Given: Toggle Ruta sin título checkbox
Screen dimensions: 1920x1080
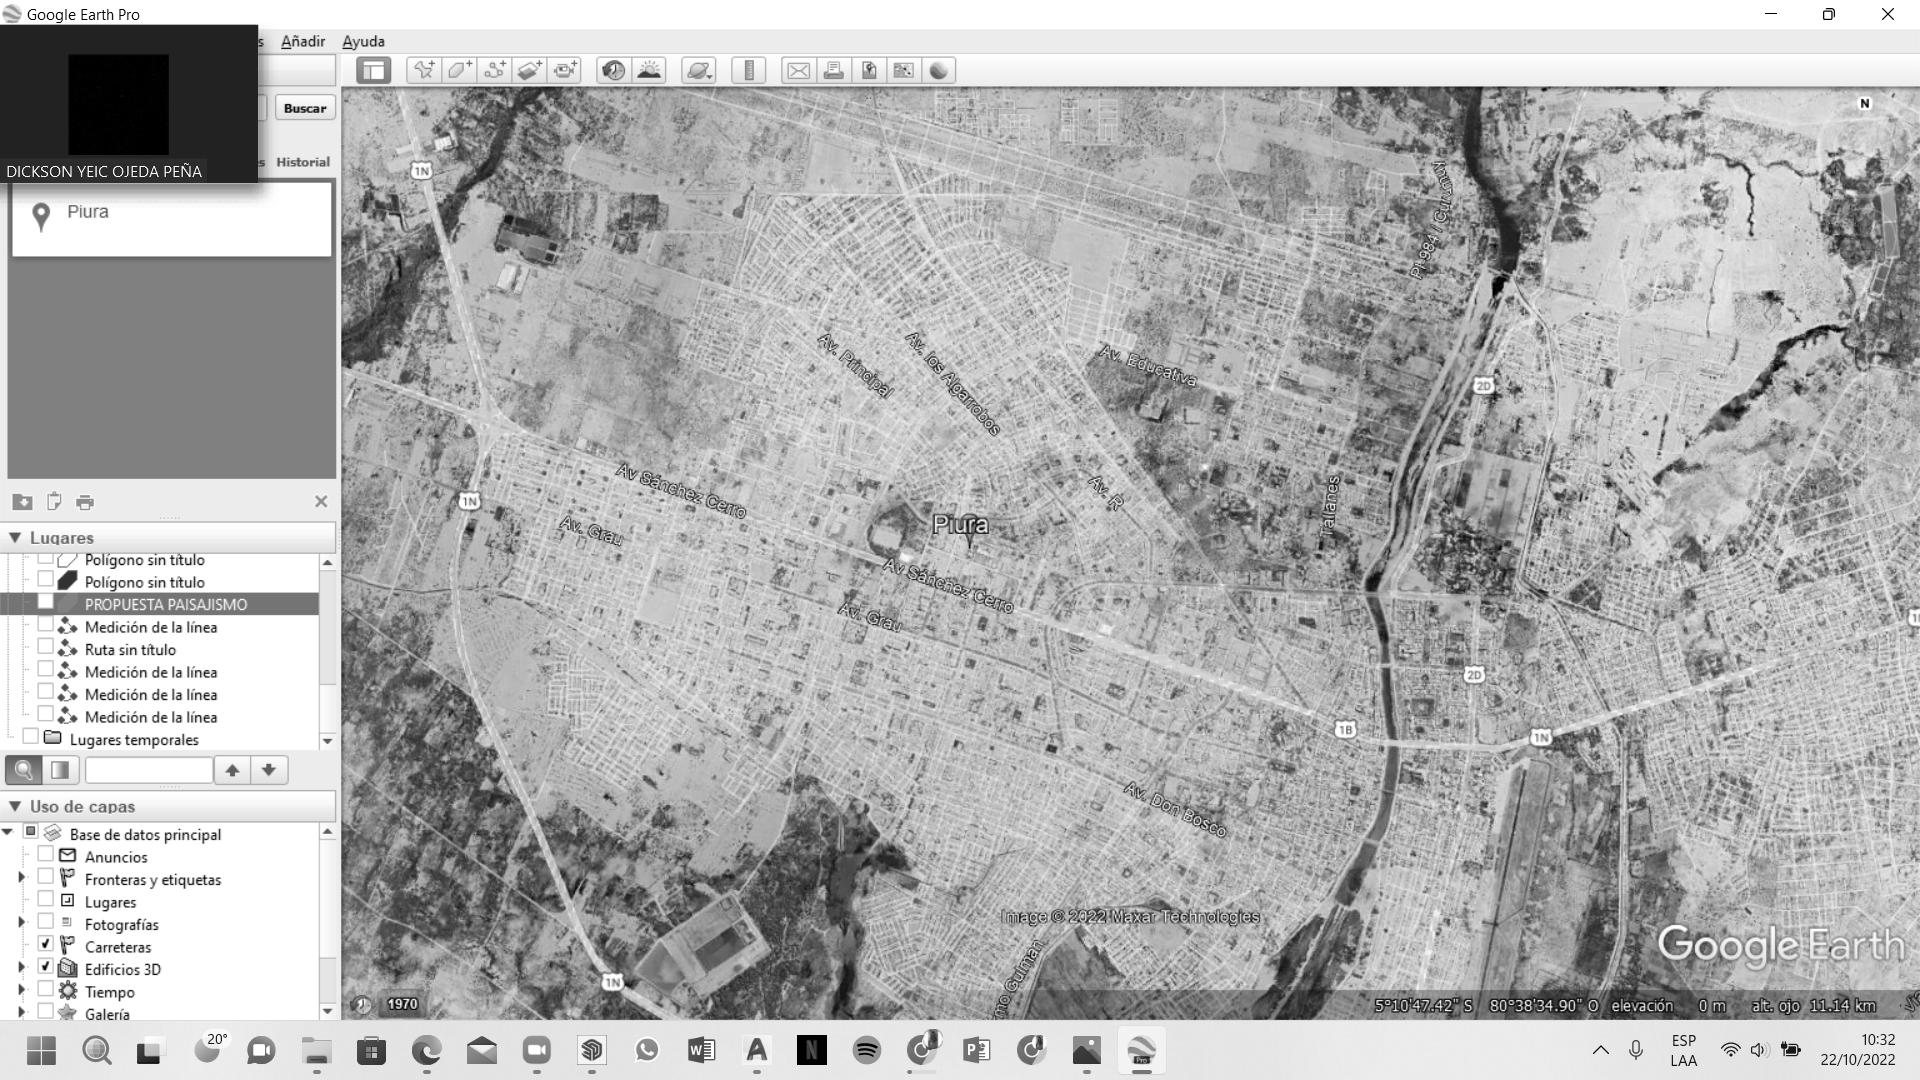Looking at the screenshot, I should pyautogui.click(x=45, y=647).
